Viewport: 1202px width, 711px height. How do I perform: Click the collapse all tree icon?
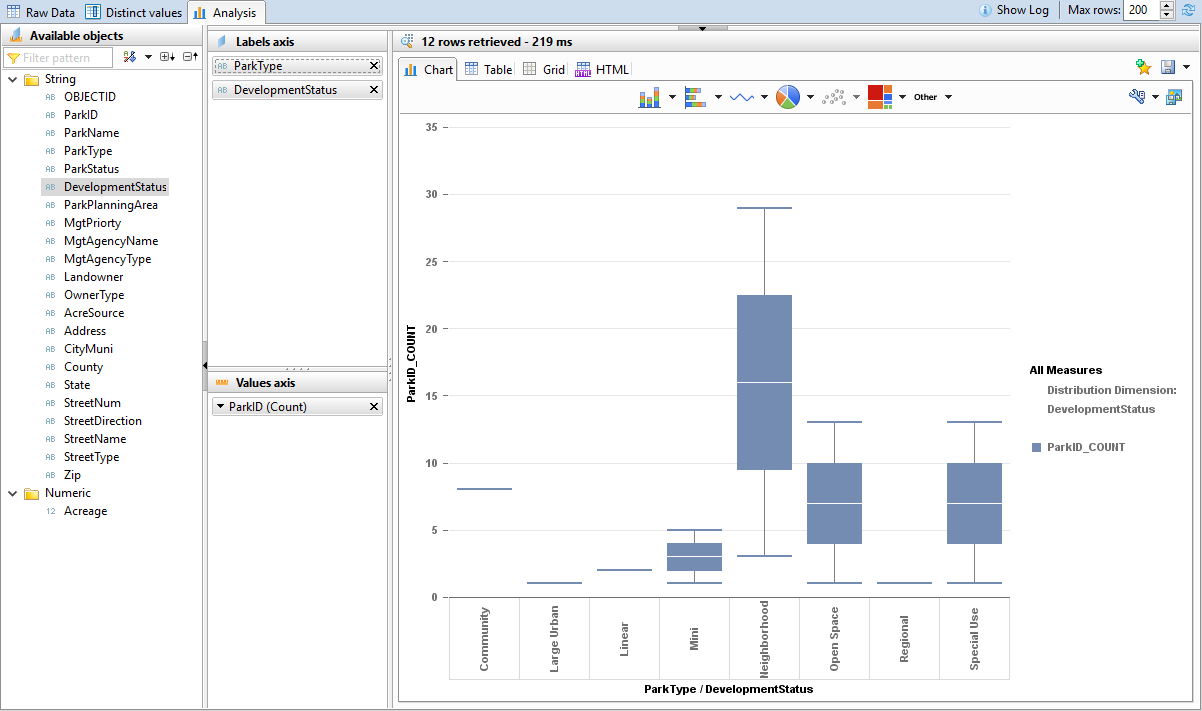(x=189, y=58)
